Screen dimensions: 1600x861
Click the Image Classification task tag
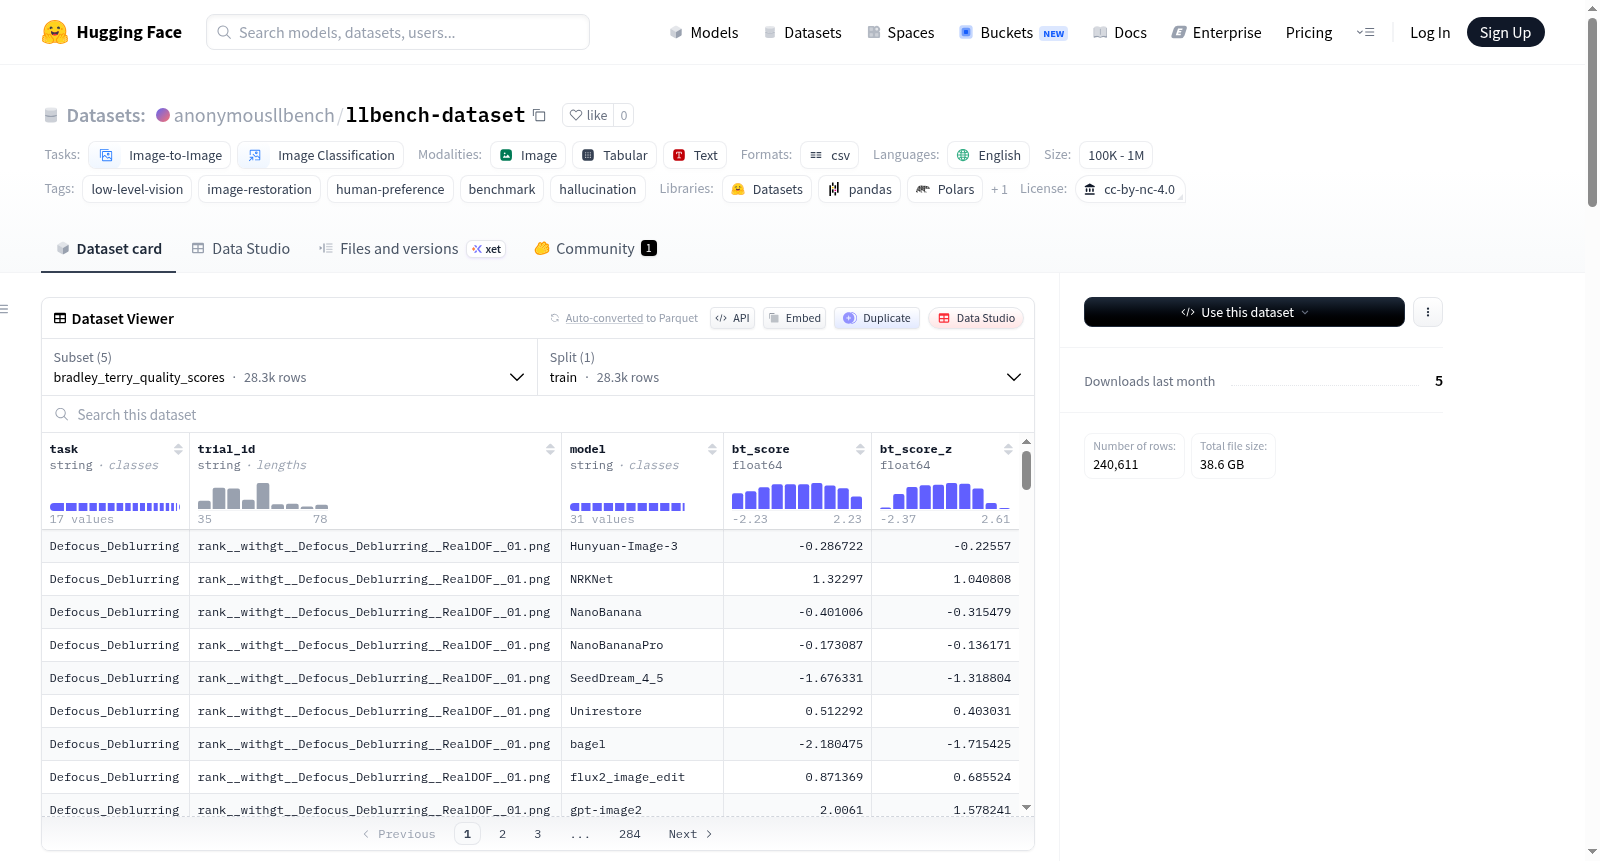point(321,155)
